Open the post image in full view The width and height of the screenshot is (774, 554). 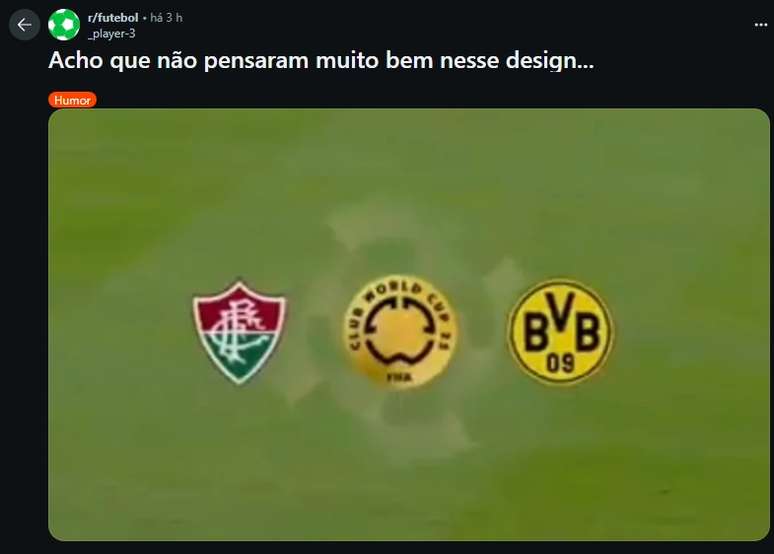(x=409, y=324)
